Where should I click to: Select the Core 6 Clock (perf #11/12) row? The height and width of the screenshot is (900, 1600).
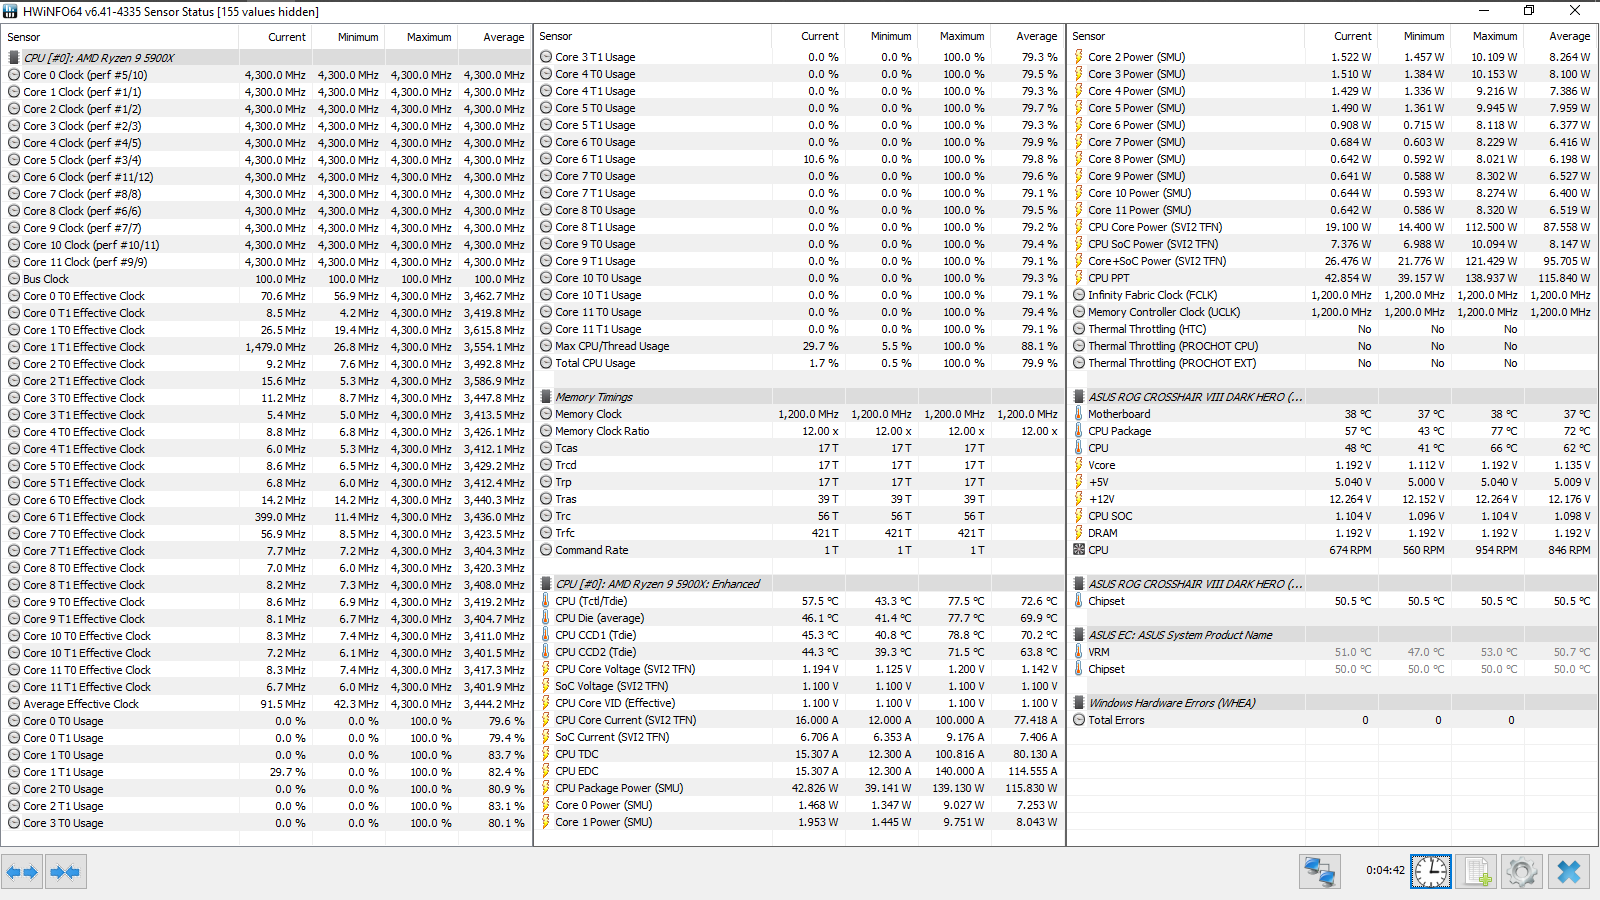click(267, 177)
